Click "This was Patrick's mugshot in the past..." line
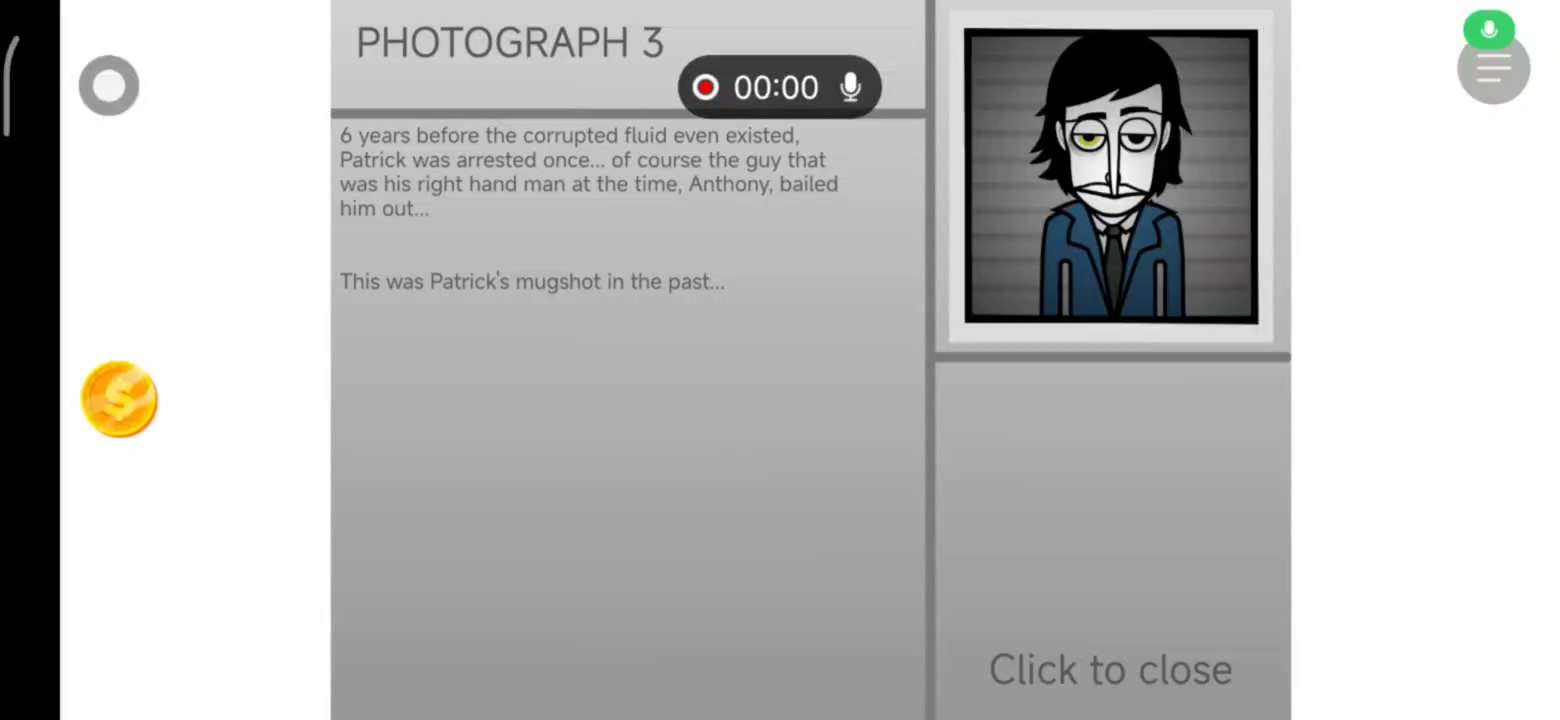 (x=532, y=282)
